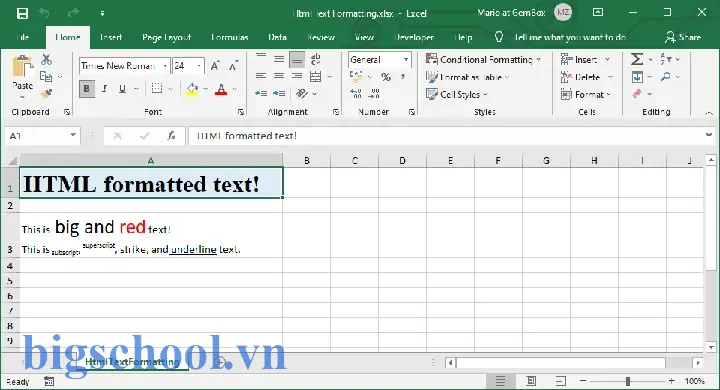Apply red font color
The image size is (720, 390).
221,89
